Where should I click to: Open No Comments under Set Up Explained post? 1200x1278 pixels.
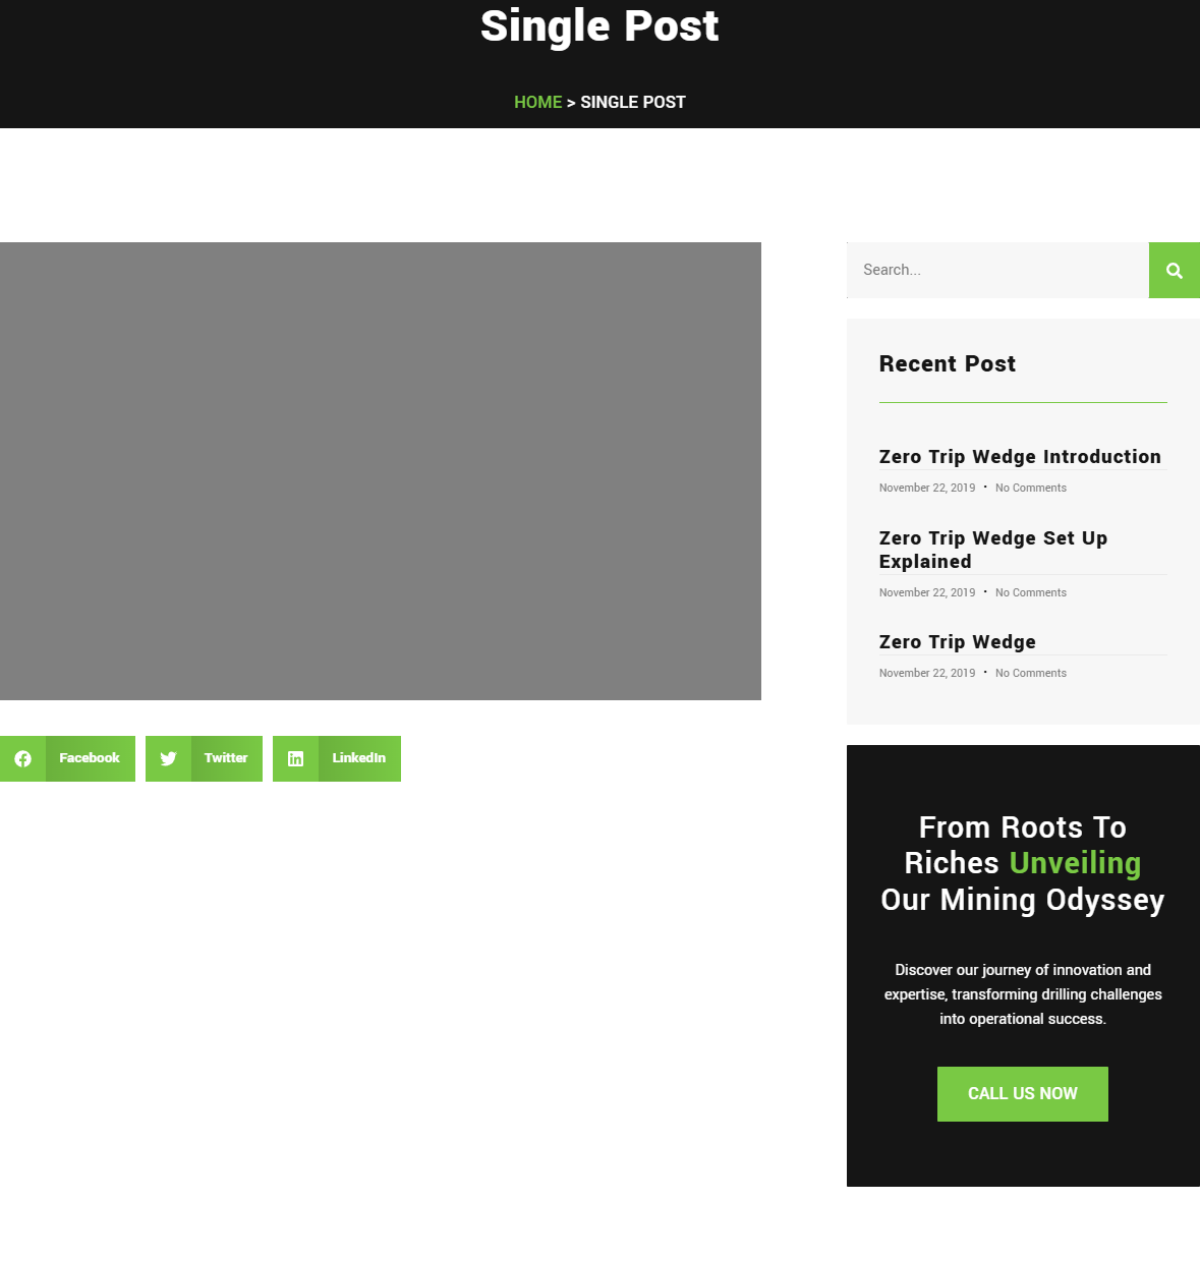tap(1030, 593)
